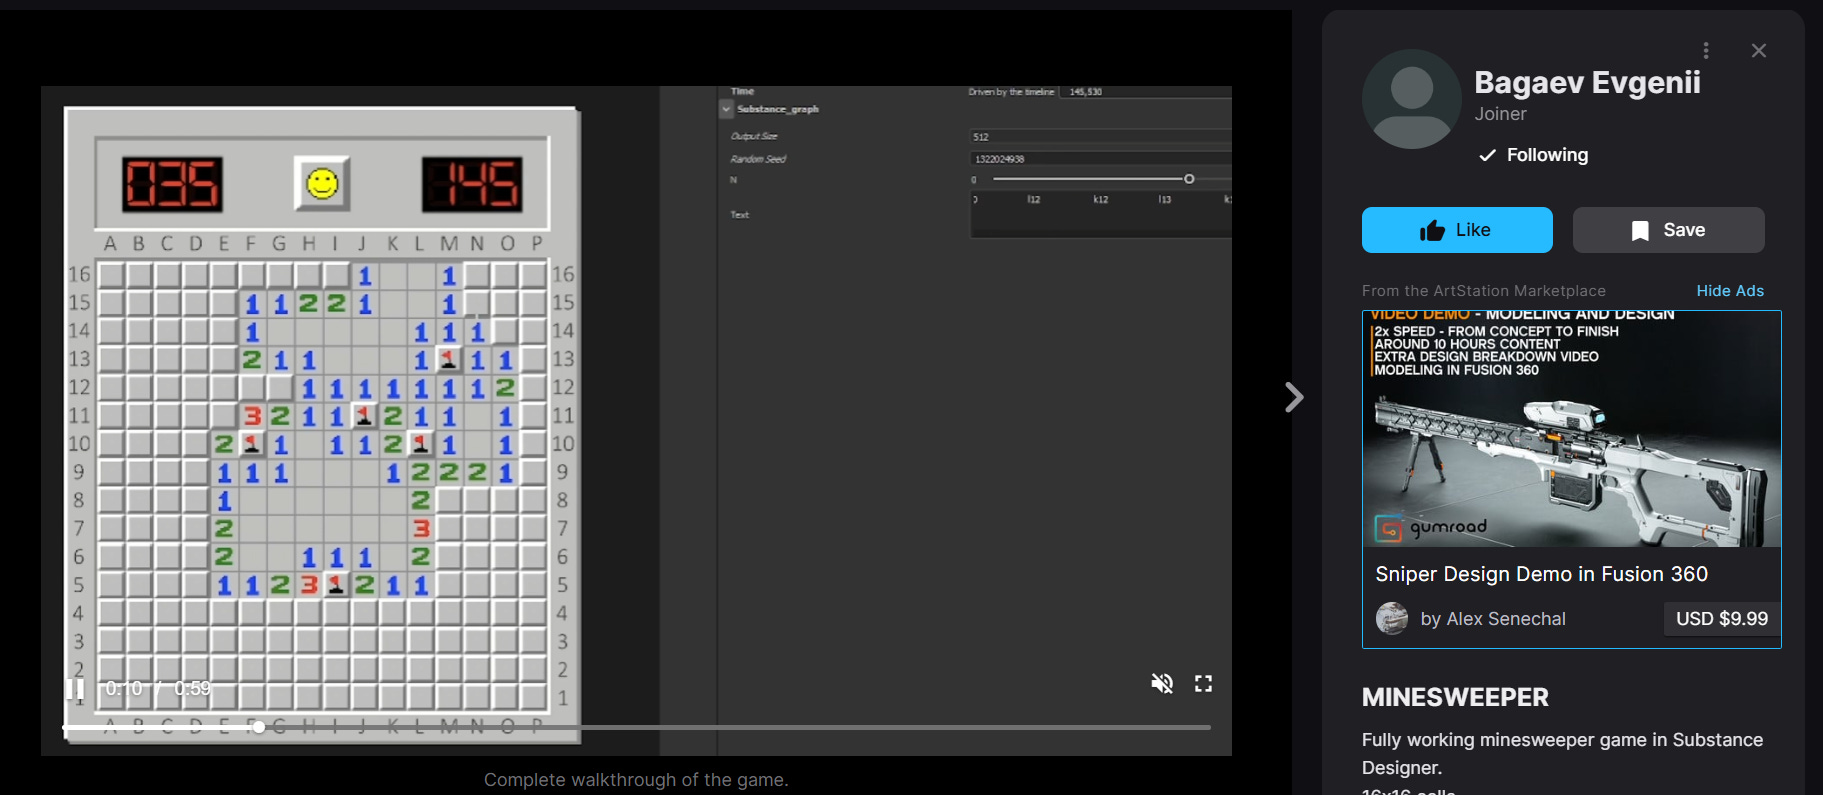Click the USD $9.99 price tag
The height and width of the screenshot is (795, 1823).
(1722, 619)
